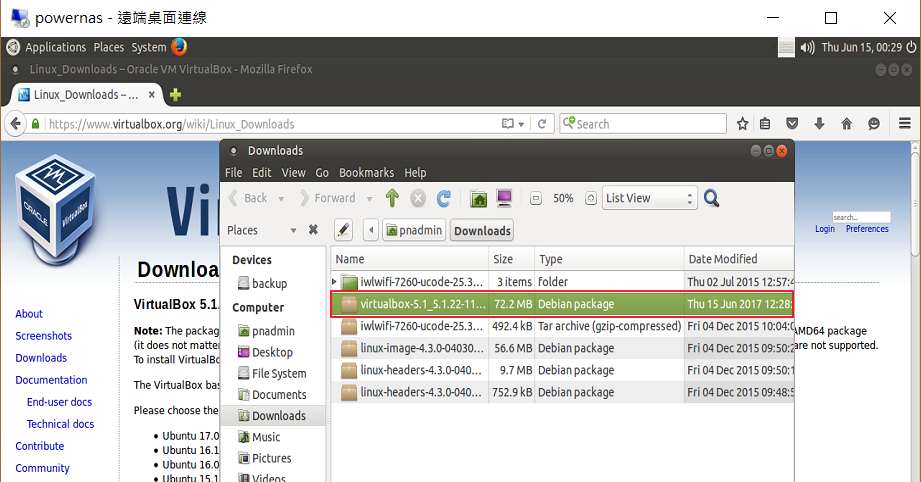The image size is (921, 482).
Task: Open the Places side pane dropdown
Action: click(293, 231)
